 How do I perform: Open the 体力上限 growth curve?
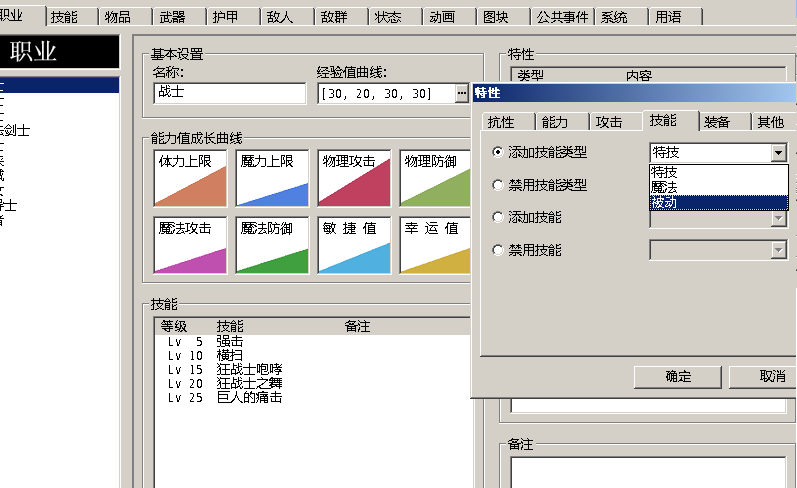click(190, 178)
